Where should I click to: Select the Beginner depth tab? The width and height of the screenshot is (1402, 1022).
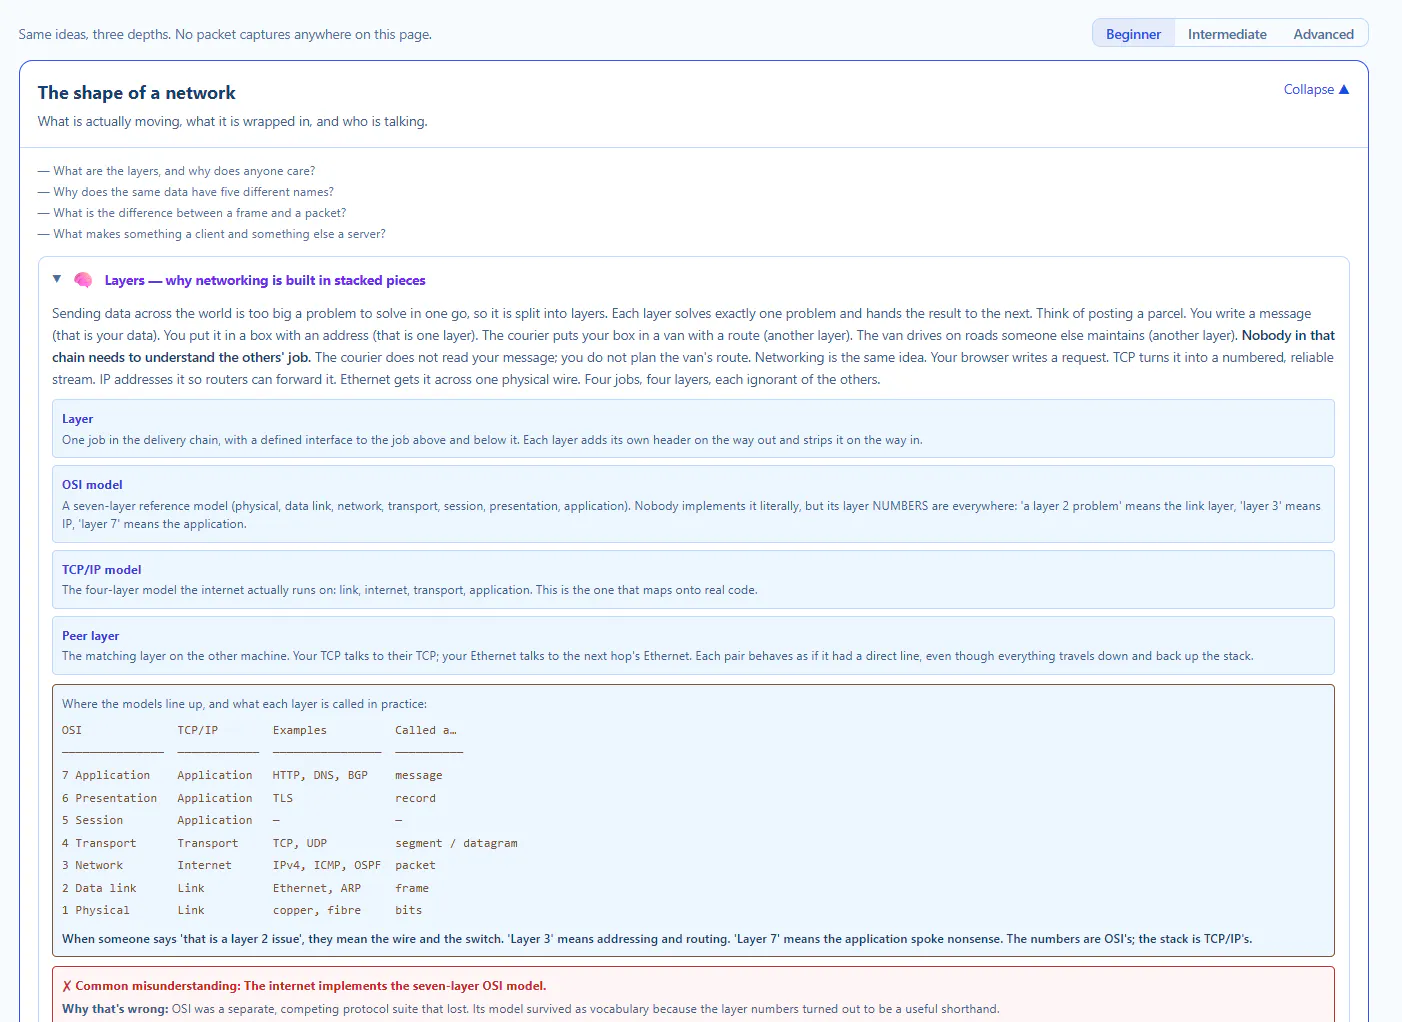coord(1133,34)
